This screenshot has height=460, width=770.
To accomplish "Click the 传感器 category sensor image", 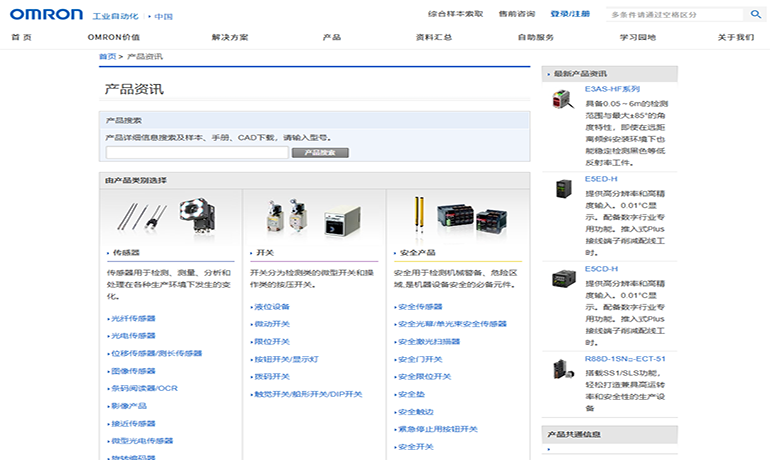I will tap(170, 215).
